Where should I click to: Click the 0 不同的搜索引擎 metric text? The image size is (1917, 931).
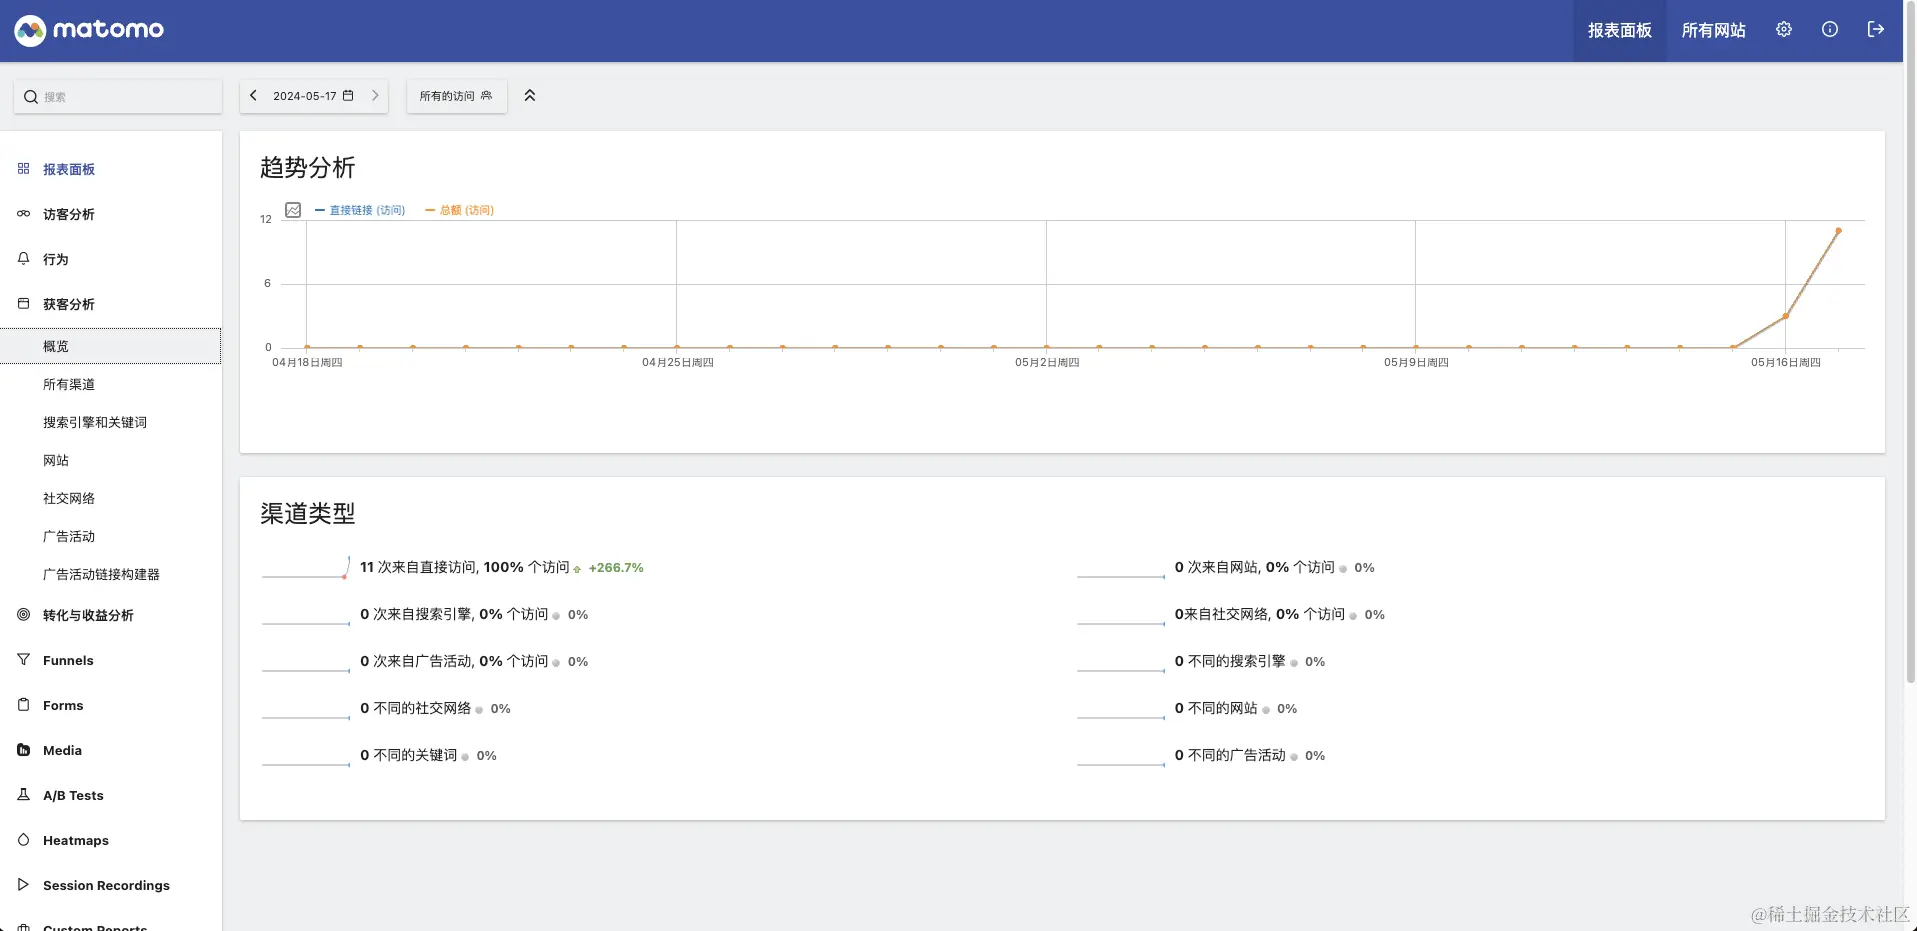click(1230, 661)
